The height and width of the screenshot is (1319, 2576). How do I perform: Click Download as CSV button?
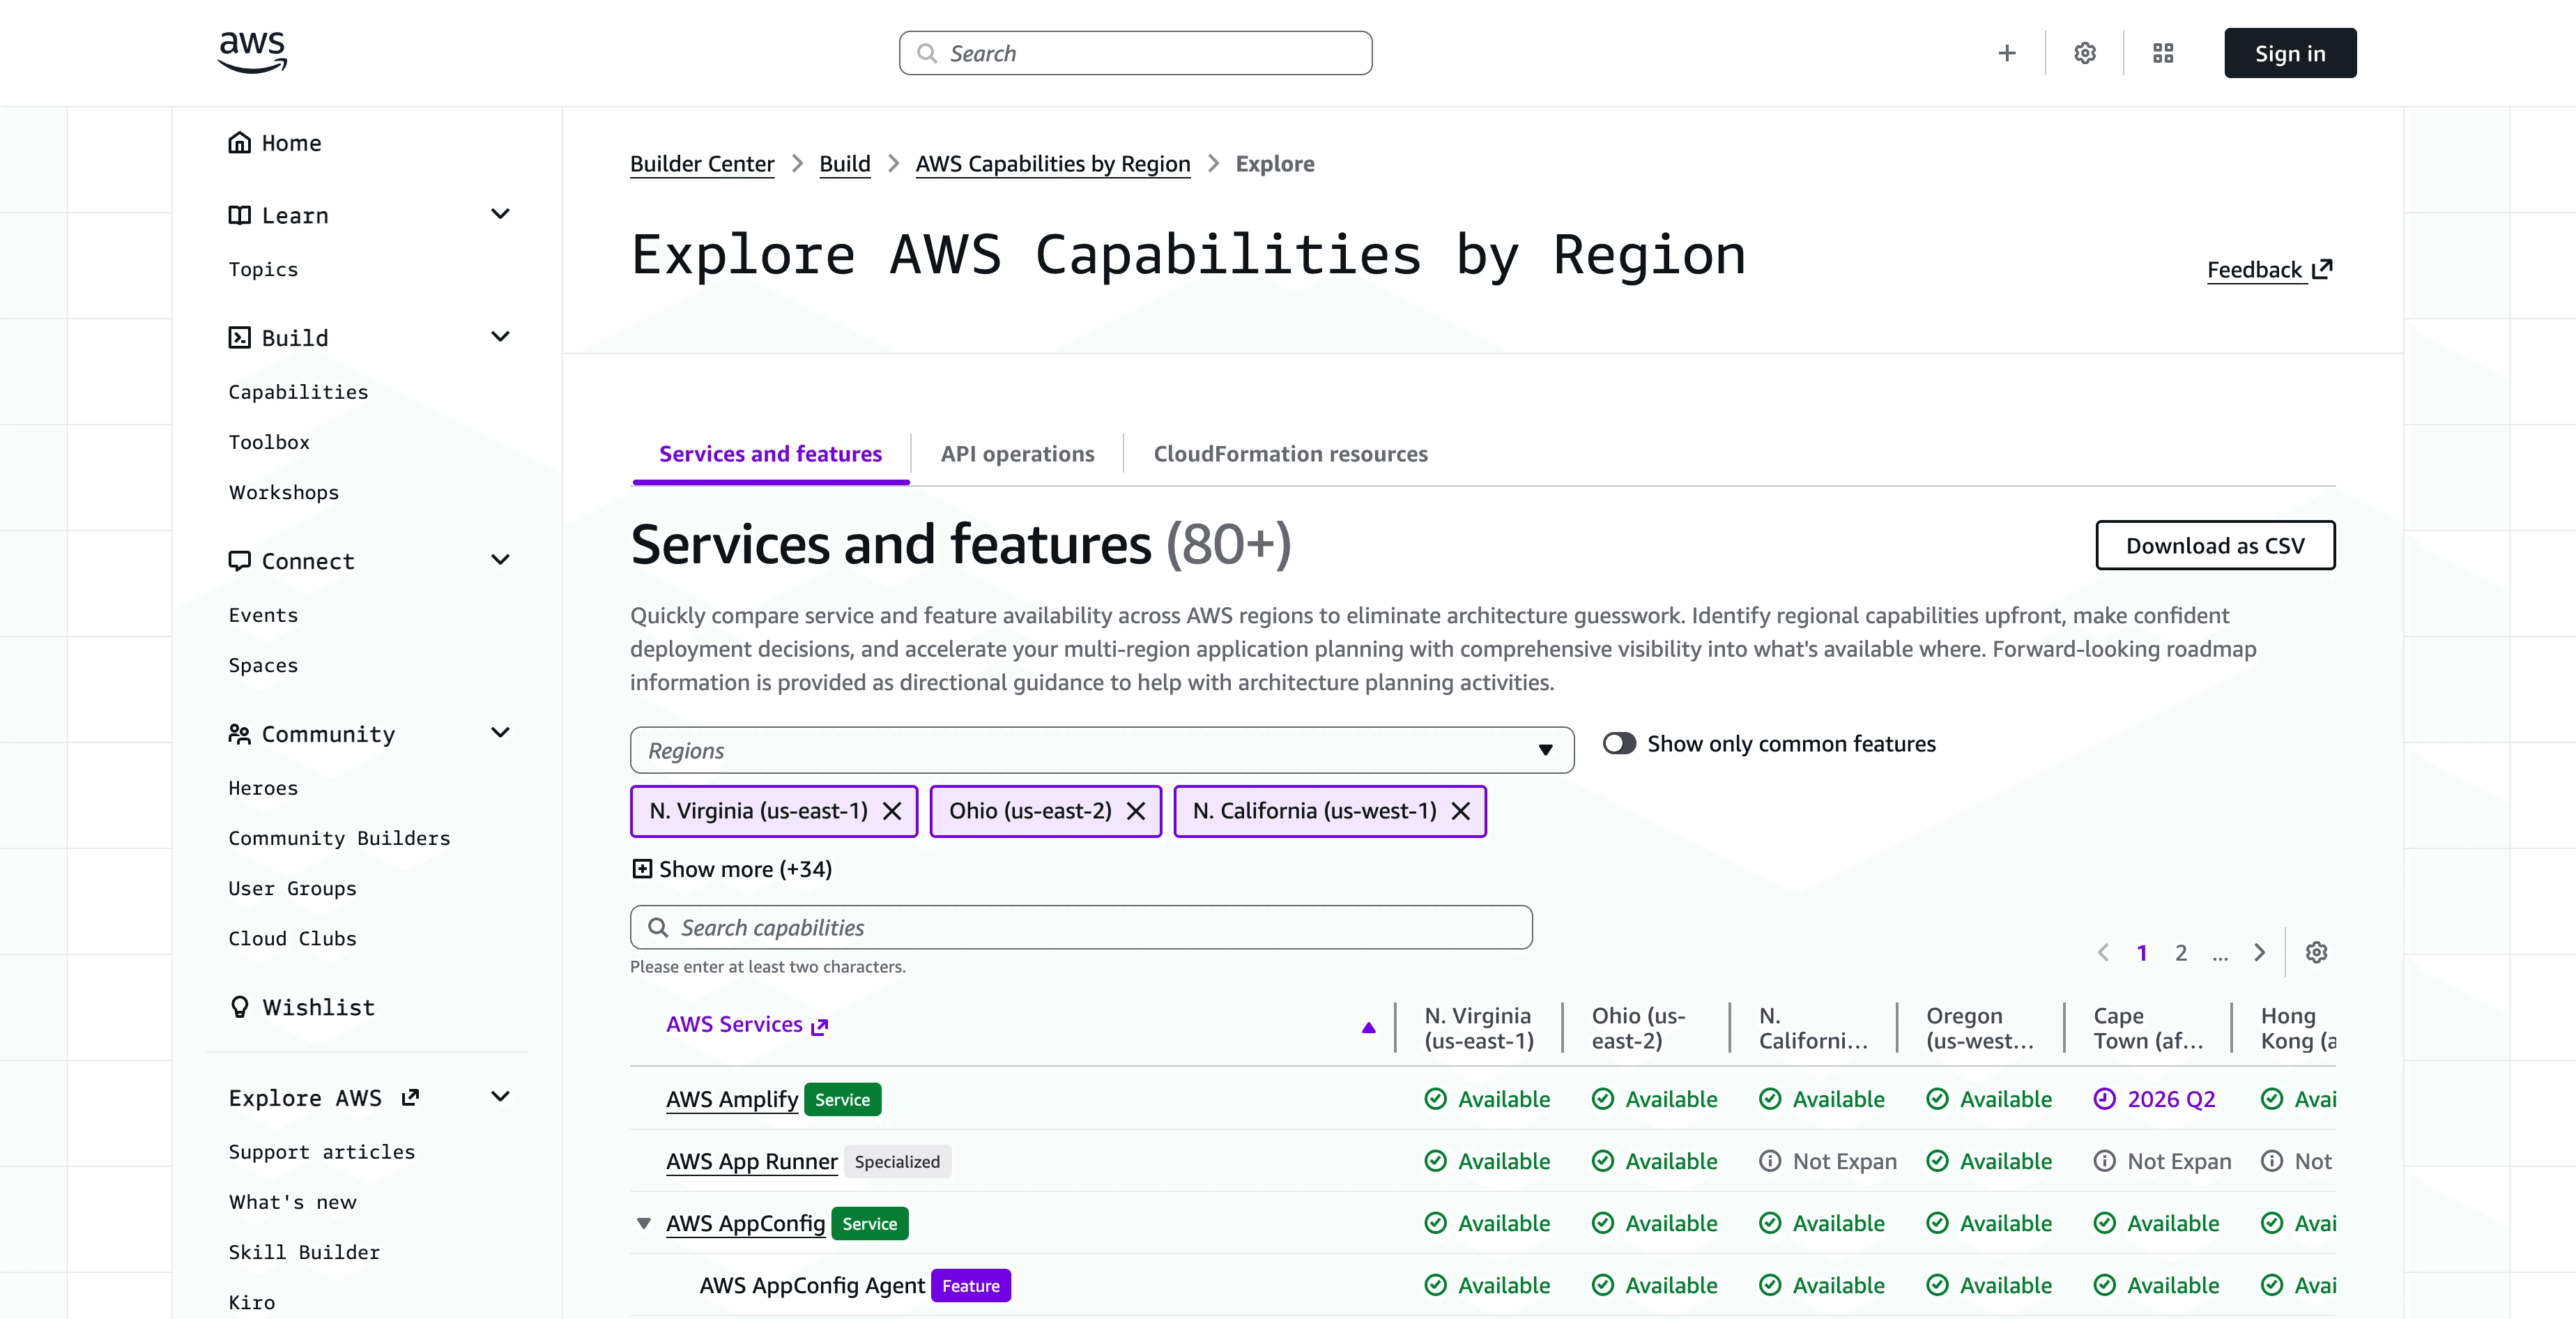point(2214,545)
